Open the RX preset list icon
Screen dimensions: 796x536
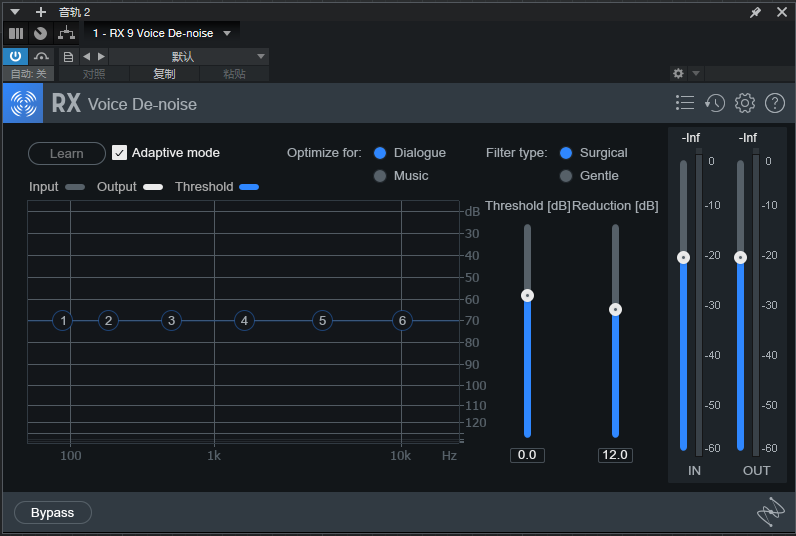coord(685,103)
